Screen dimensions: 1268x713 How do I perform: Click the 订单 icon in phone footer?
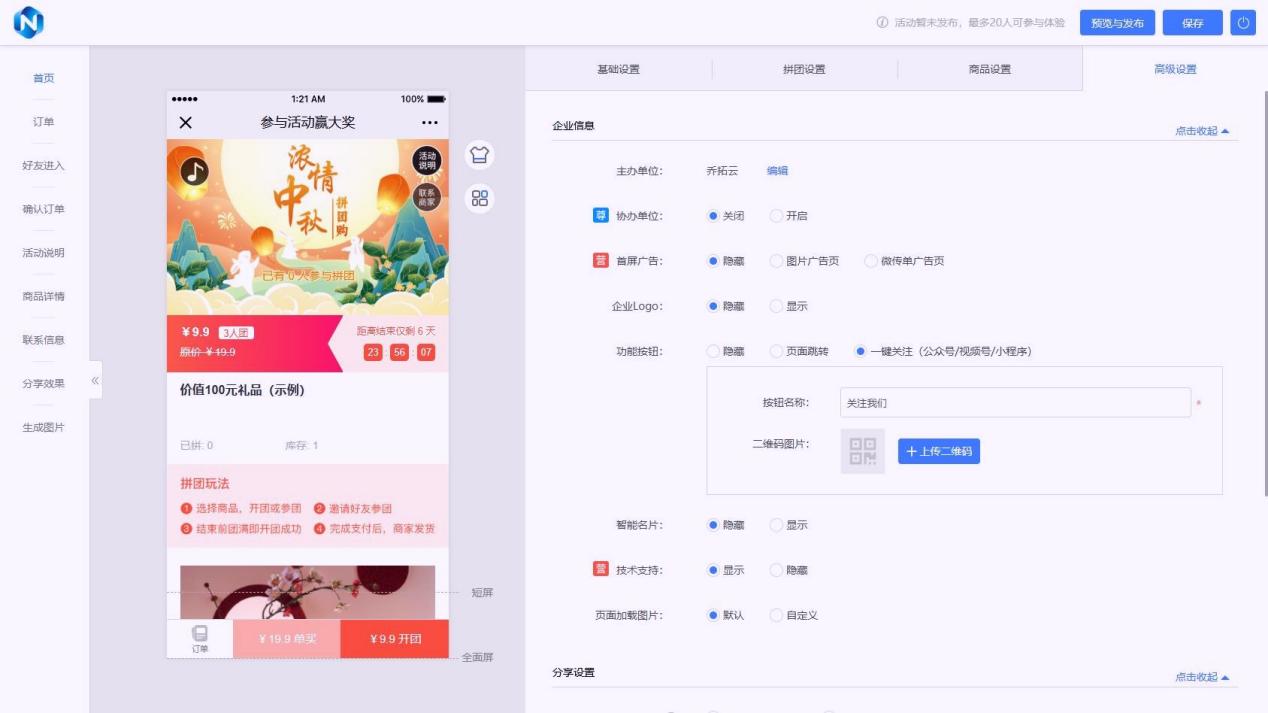pos(200,639)
